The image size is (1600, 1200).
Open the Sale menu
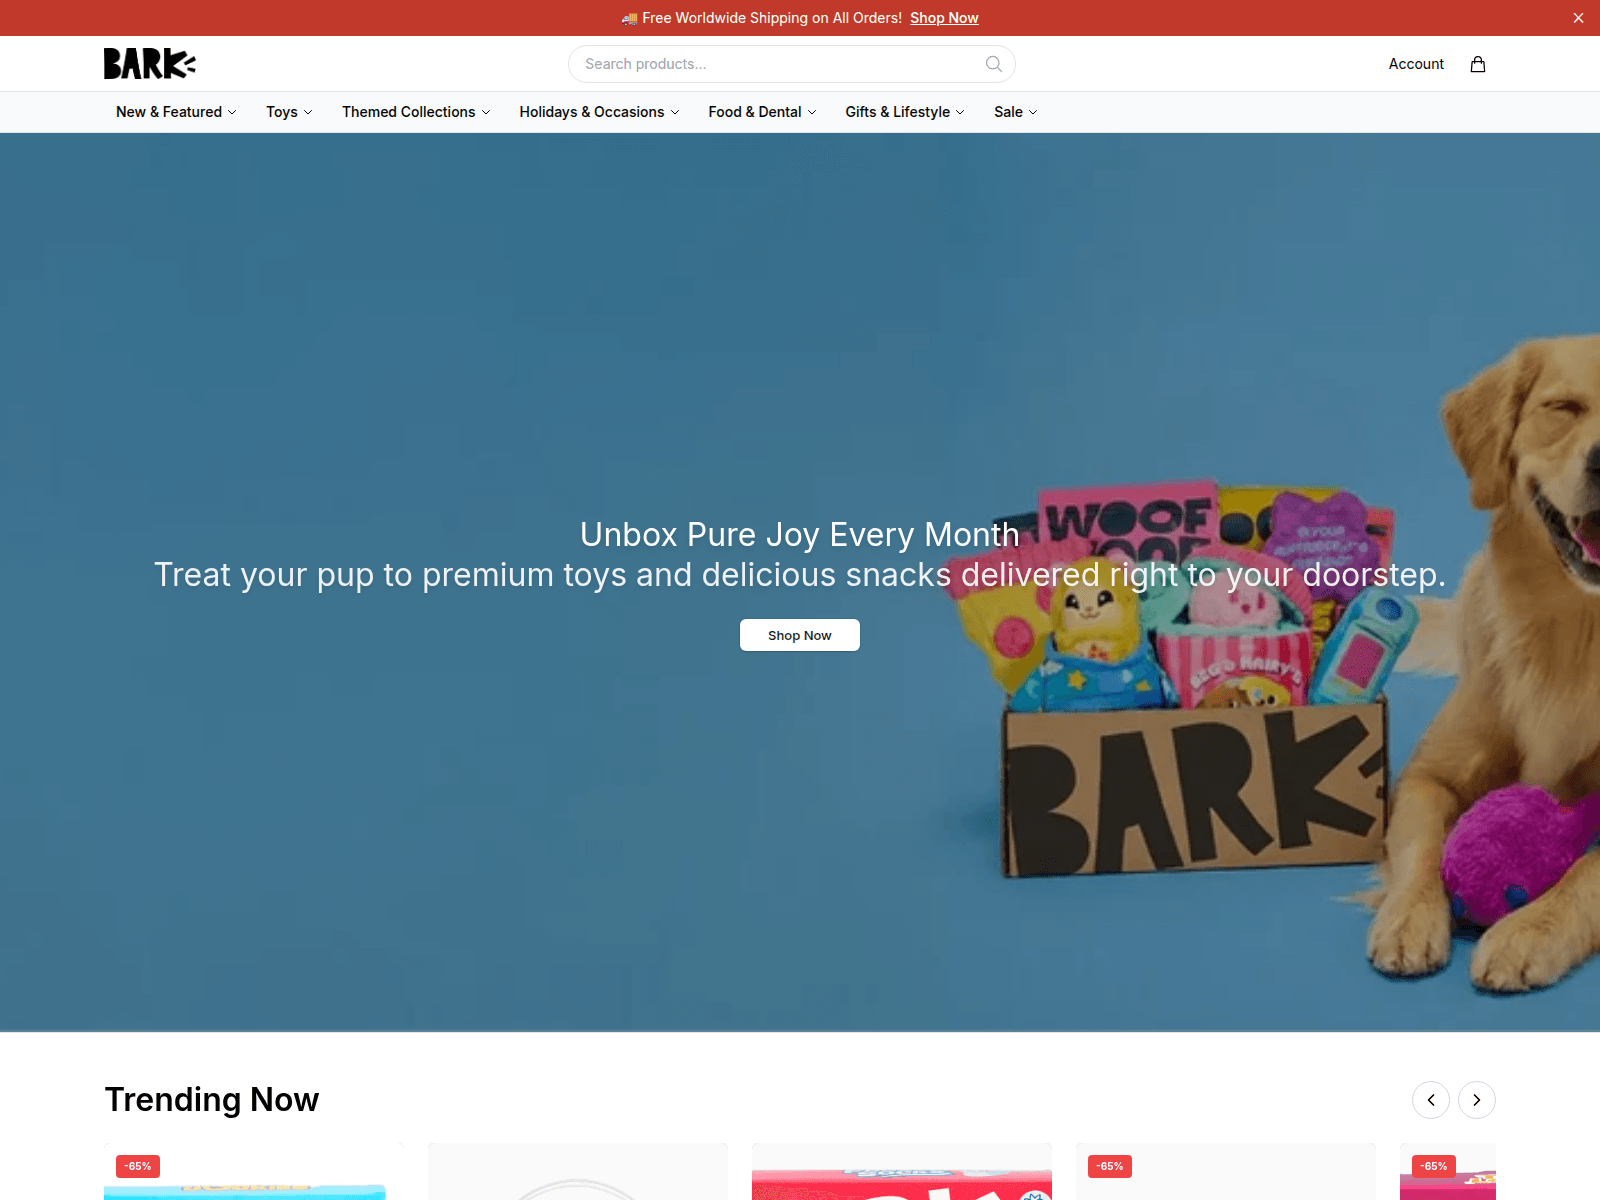click(x=1015, y=112)
